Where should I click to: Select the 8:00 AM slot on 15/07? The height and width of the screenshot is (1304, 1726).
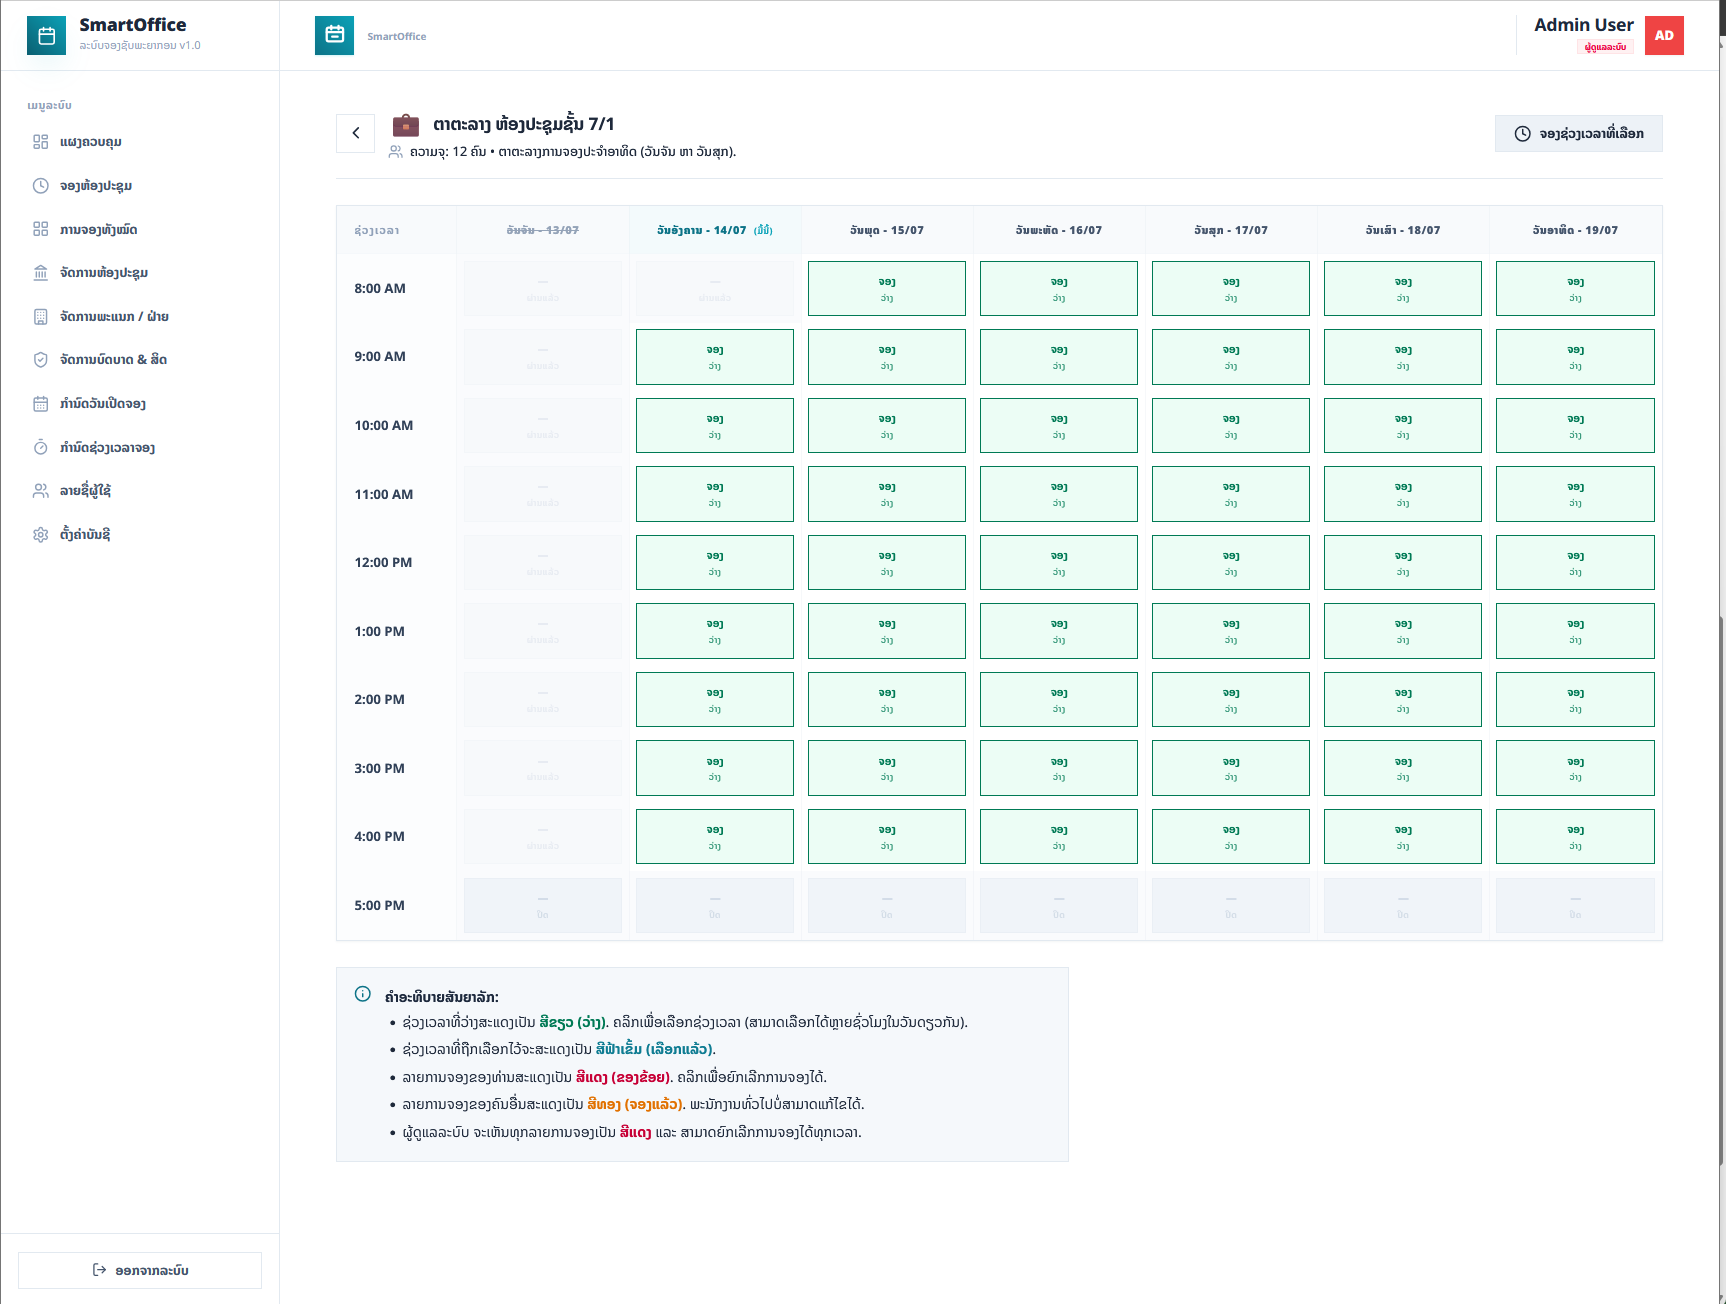click(x=887, y=288)
